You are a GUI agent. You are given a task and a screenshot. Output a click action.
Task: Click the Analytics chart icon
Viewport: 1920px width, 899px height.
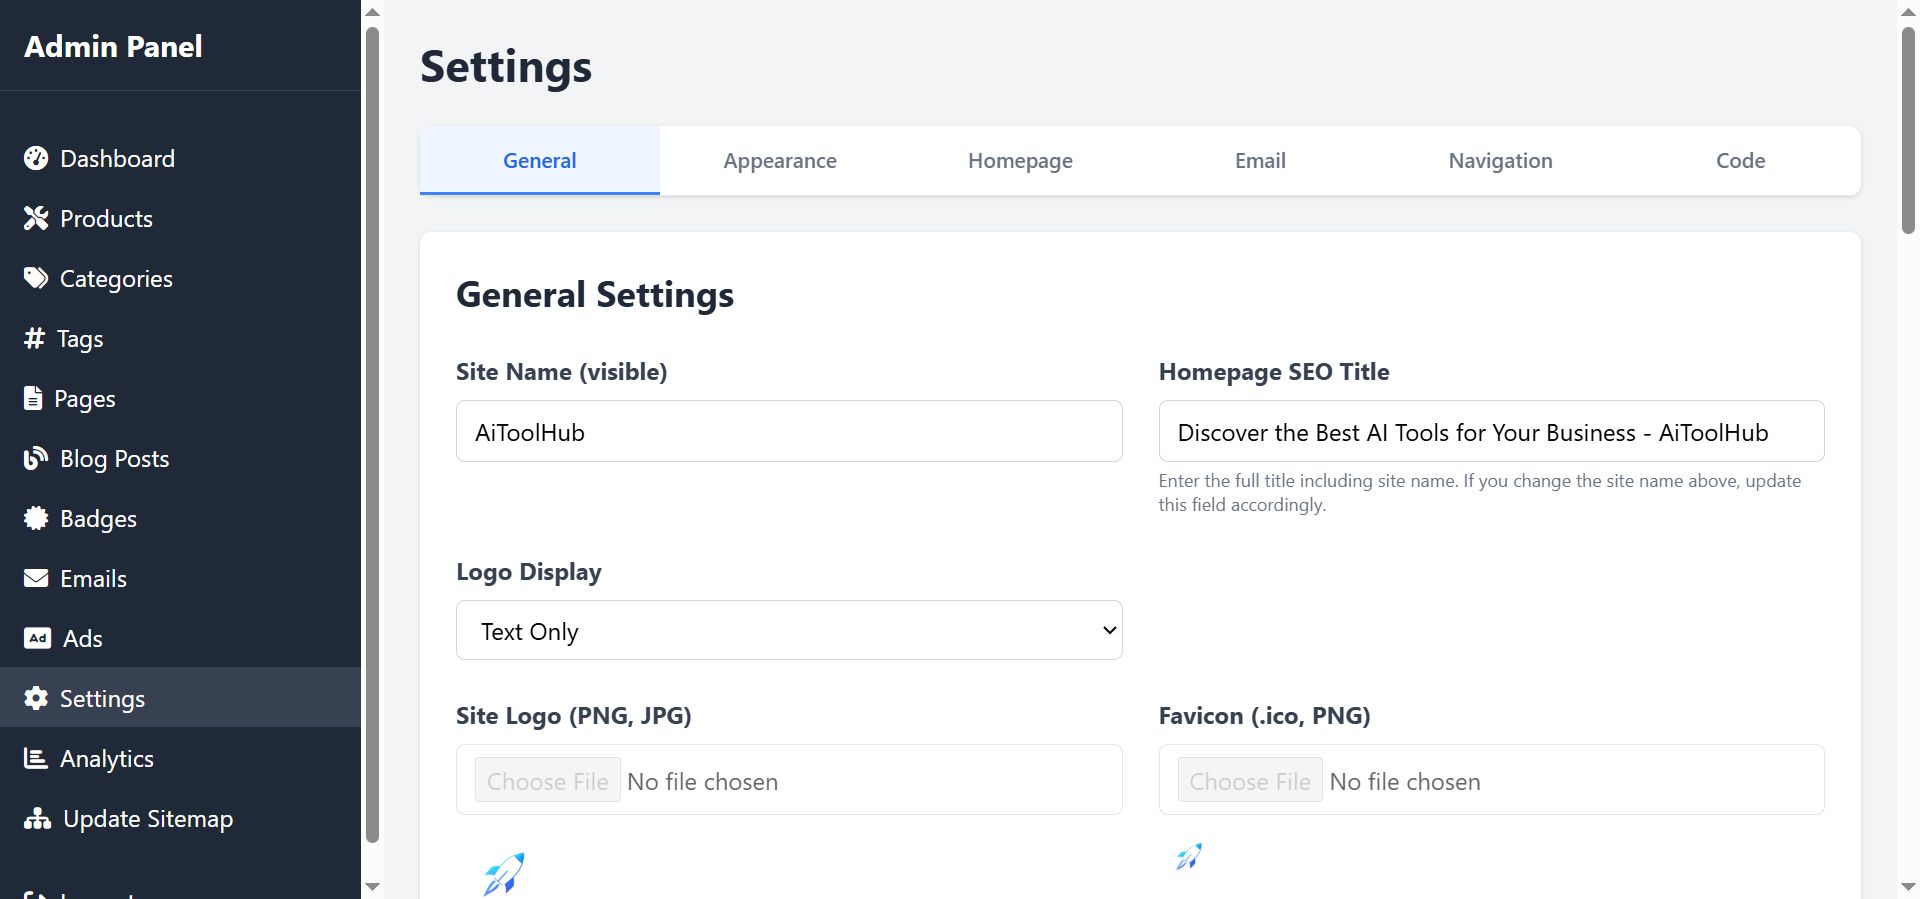36,758
